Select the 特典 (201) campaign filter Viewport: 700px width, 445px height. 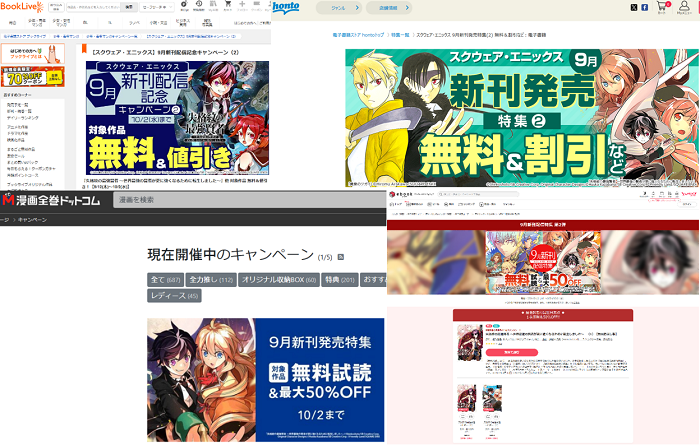(x=340, y=280)
